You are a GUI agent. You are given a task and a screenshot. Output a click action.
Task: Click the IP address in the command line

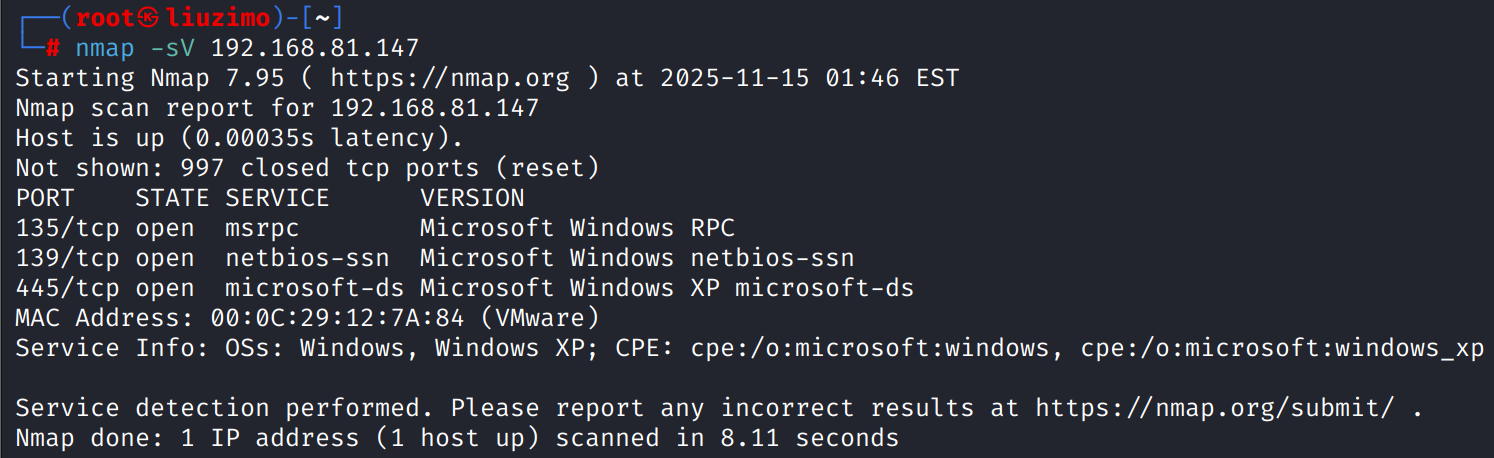click(x=314, y=47)
